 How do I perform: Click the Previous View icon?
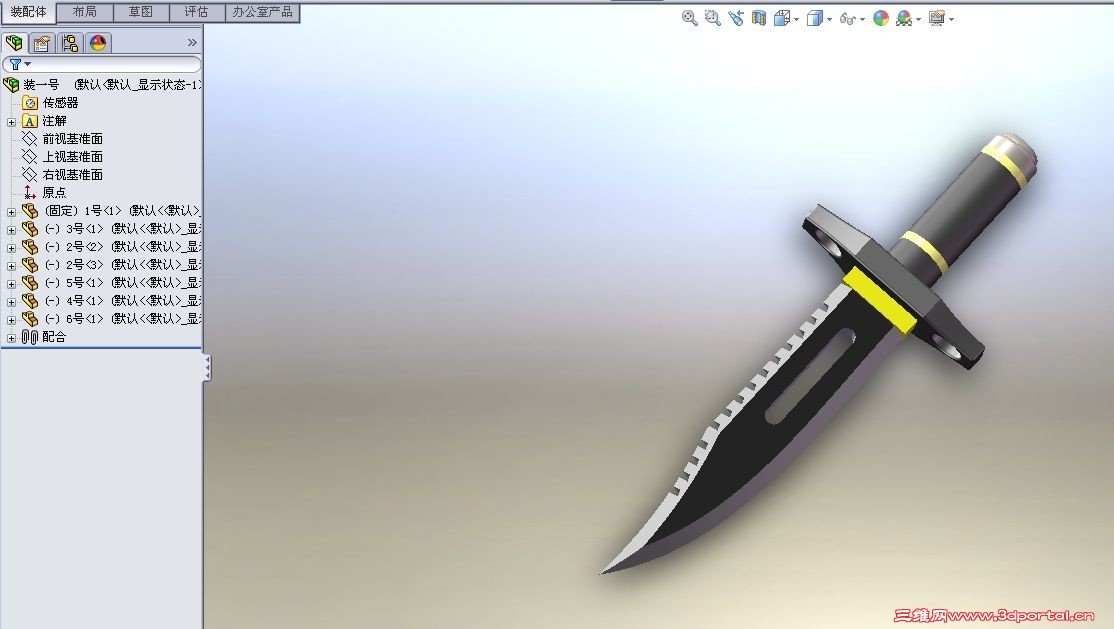[736, 18]
